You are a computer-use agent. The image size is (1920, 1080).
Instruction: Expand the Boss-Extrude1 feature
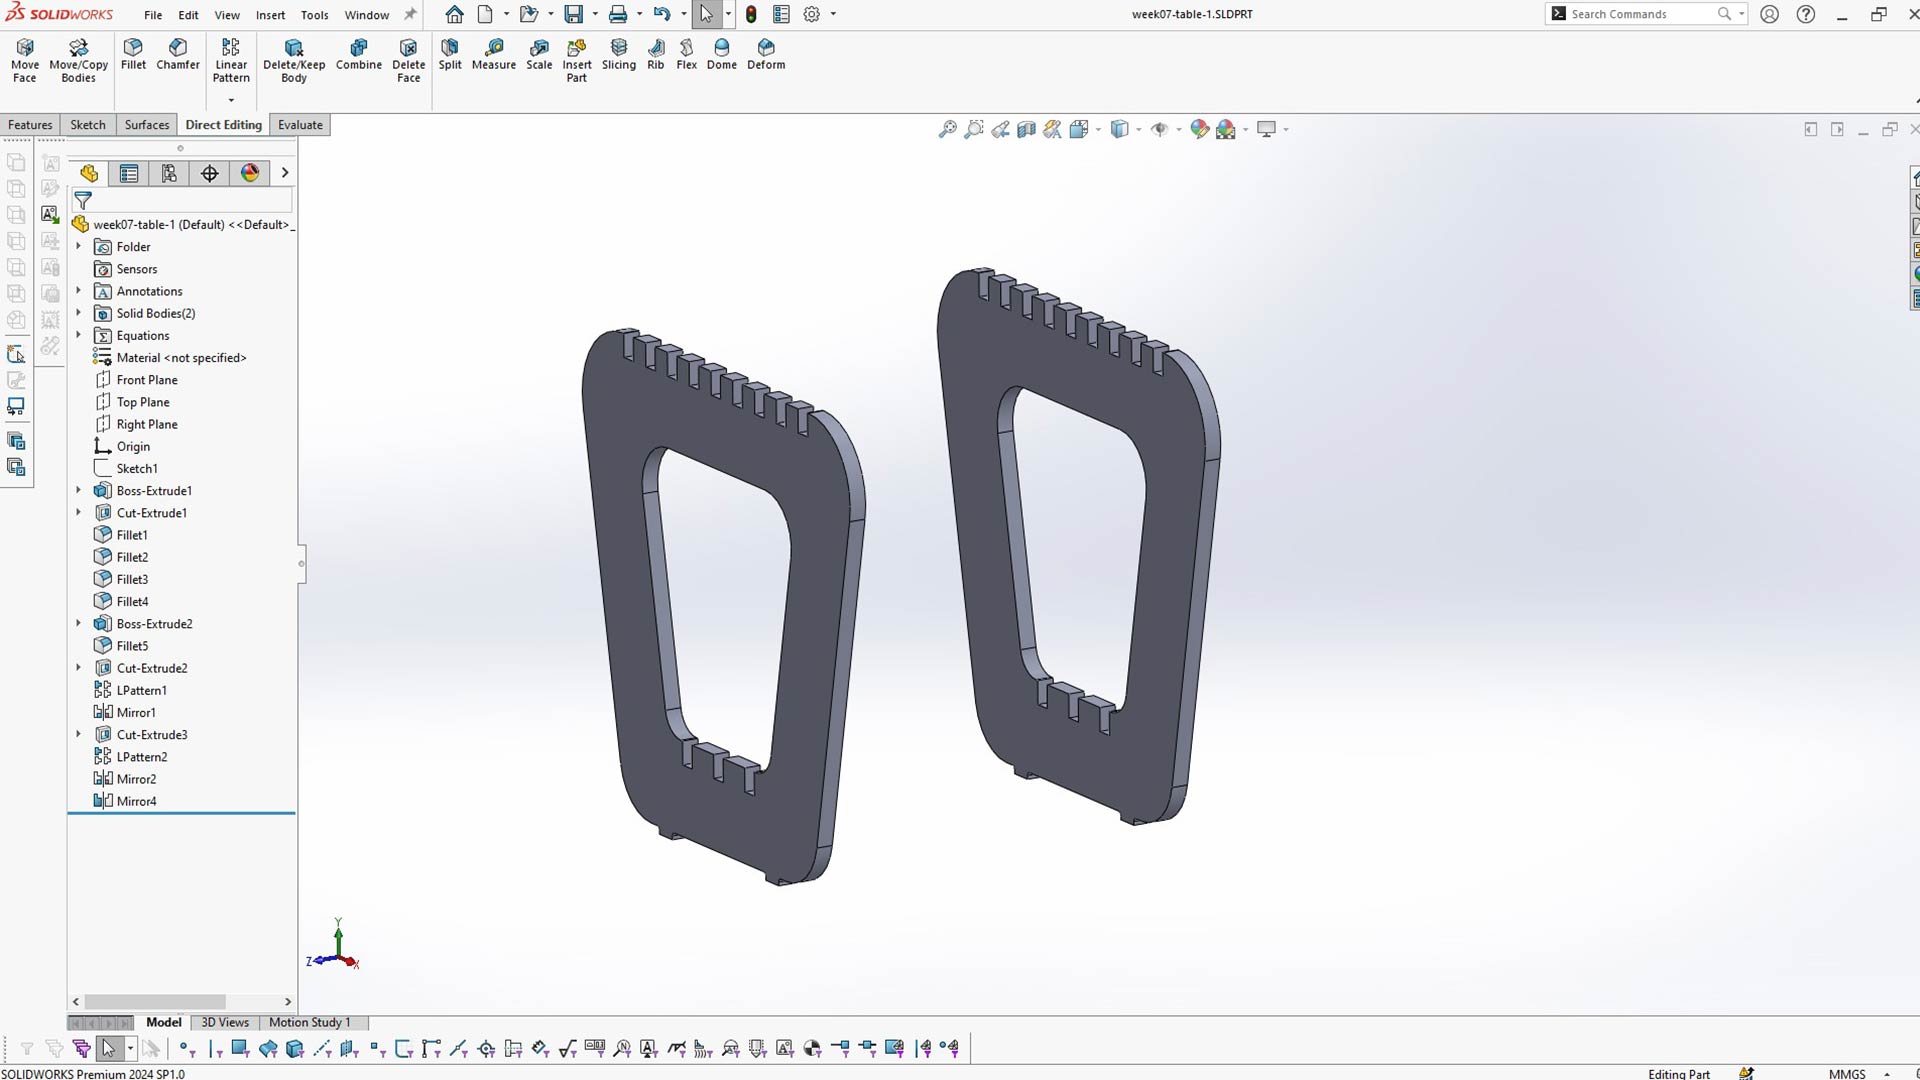pos(79,490)
